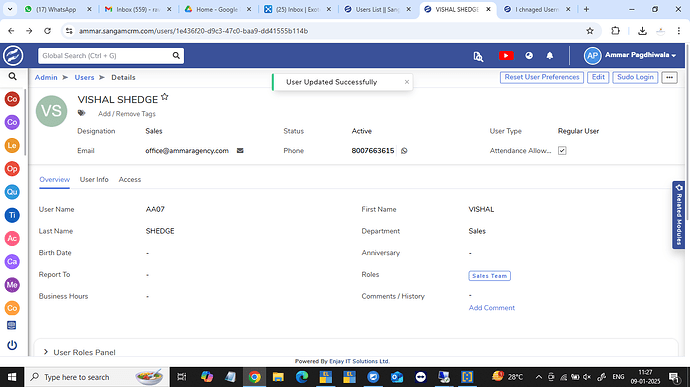Click the power logout icon in sidebar
Image resolution: width=690 pixels, height=387 pixels.
point(12,345)
